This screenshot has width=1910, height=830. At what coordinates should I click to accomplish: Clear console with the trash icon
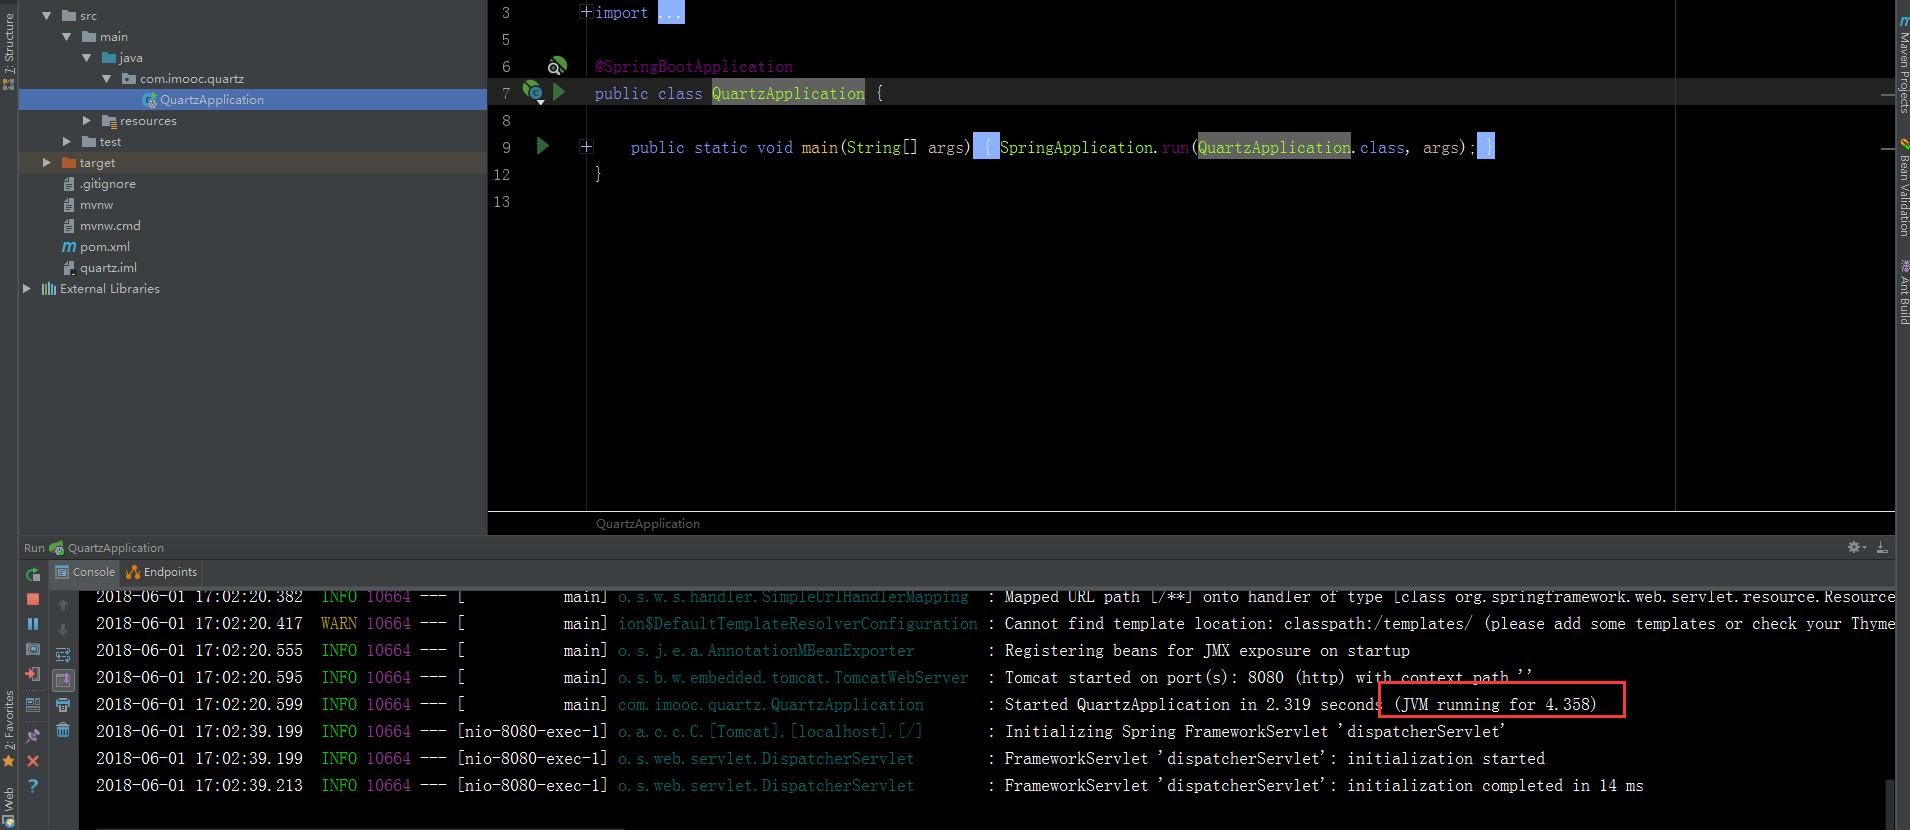[63, 730]
